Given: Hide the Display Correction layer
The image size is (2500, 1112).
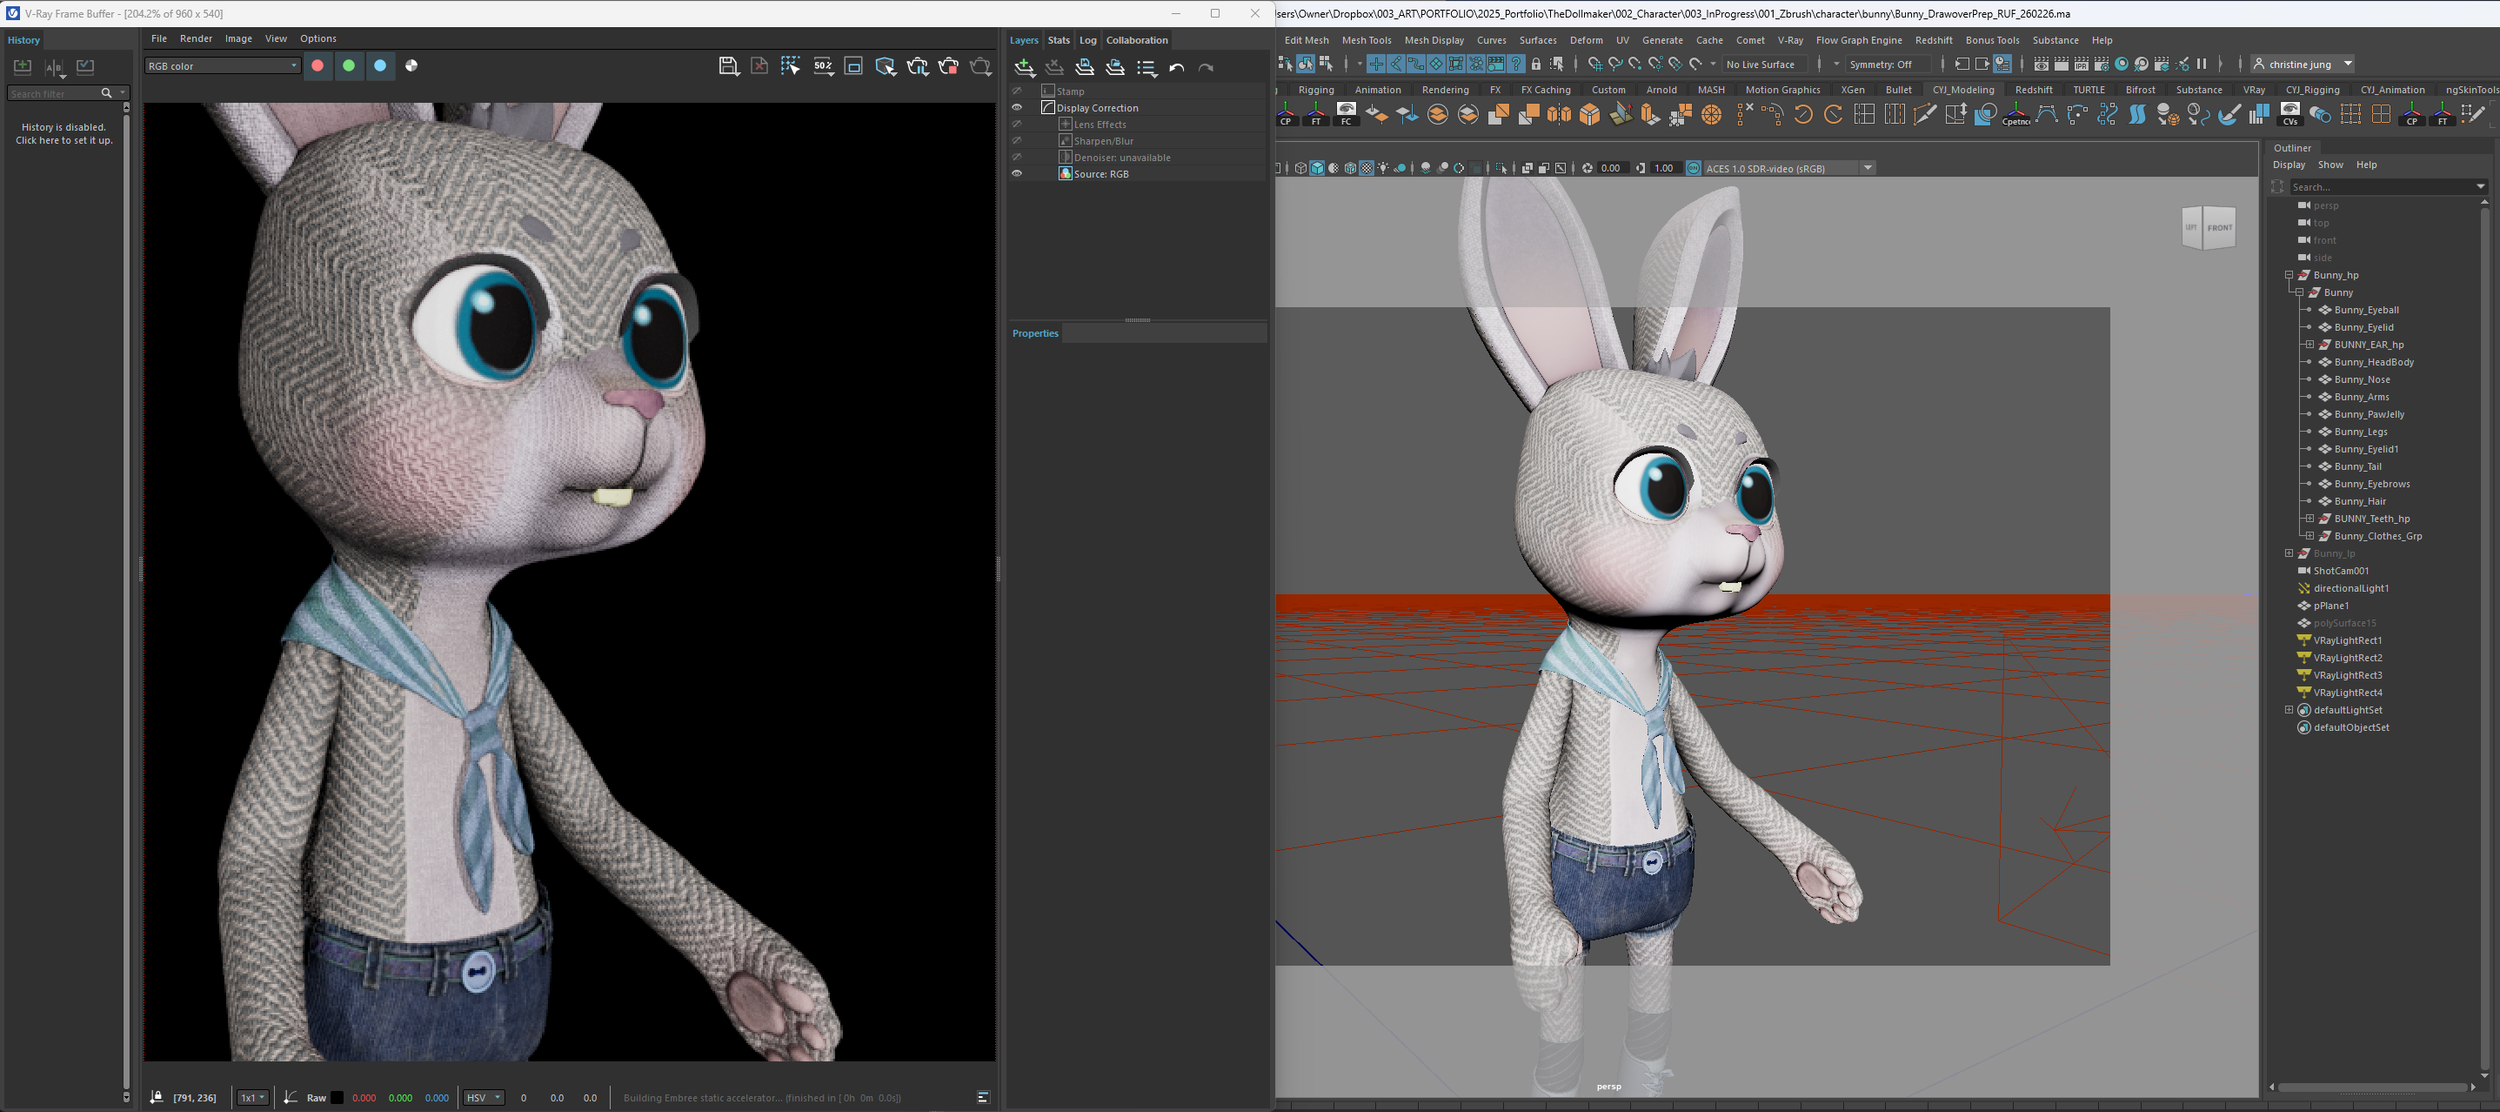Looking at the screenshot, I should point(1017,108).
